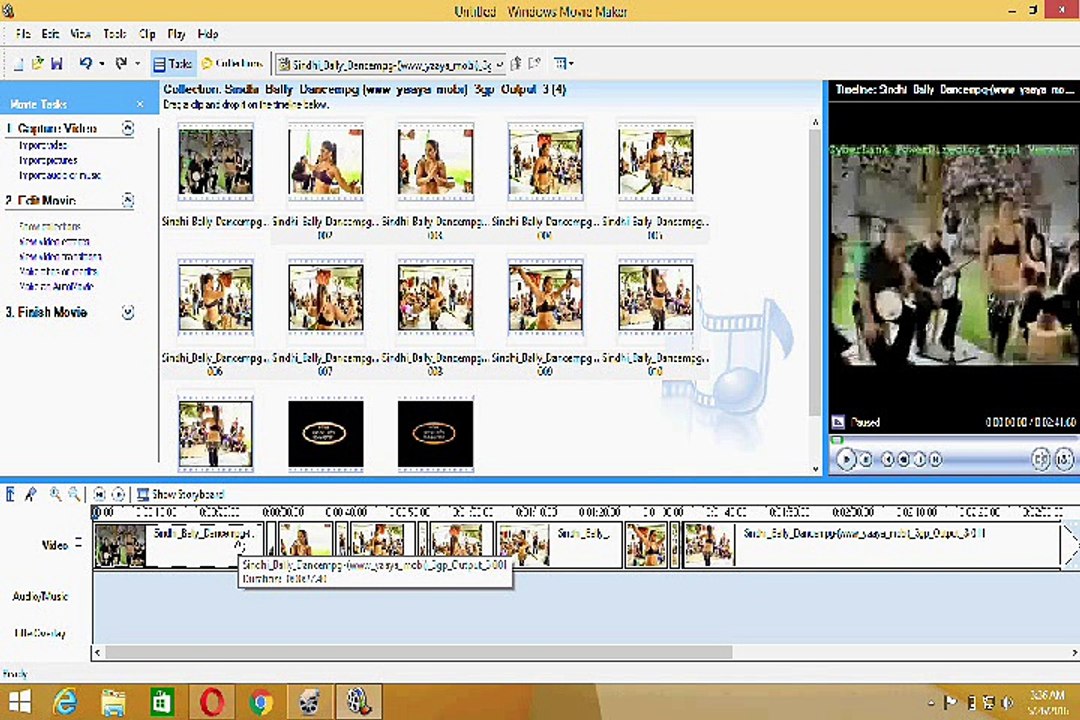Open the File menu
Viewport: 1080px width, 720px height.
pyautogui.click(x=23, y=34)
